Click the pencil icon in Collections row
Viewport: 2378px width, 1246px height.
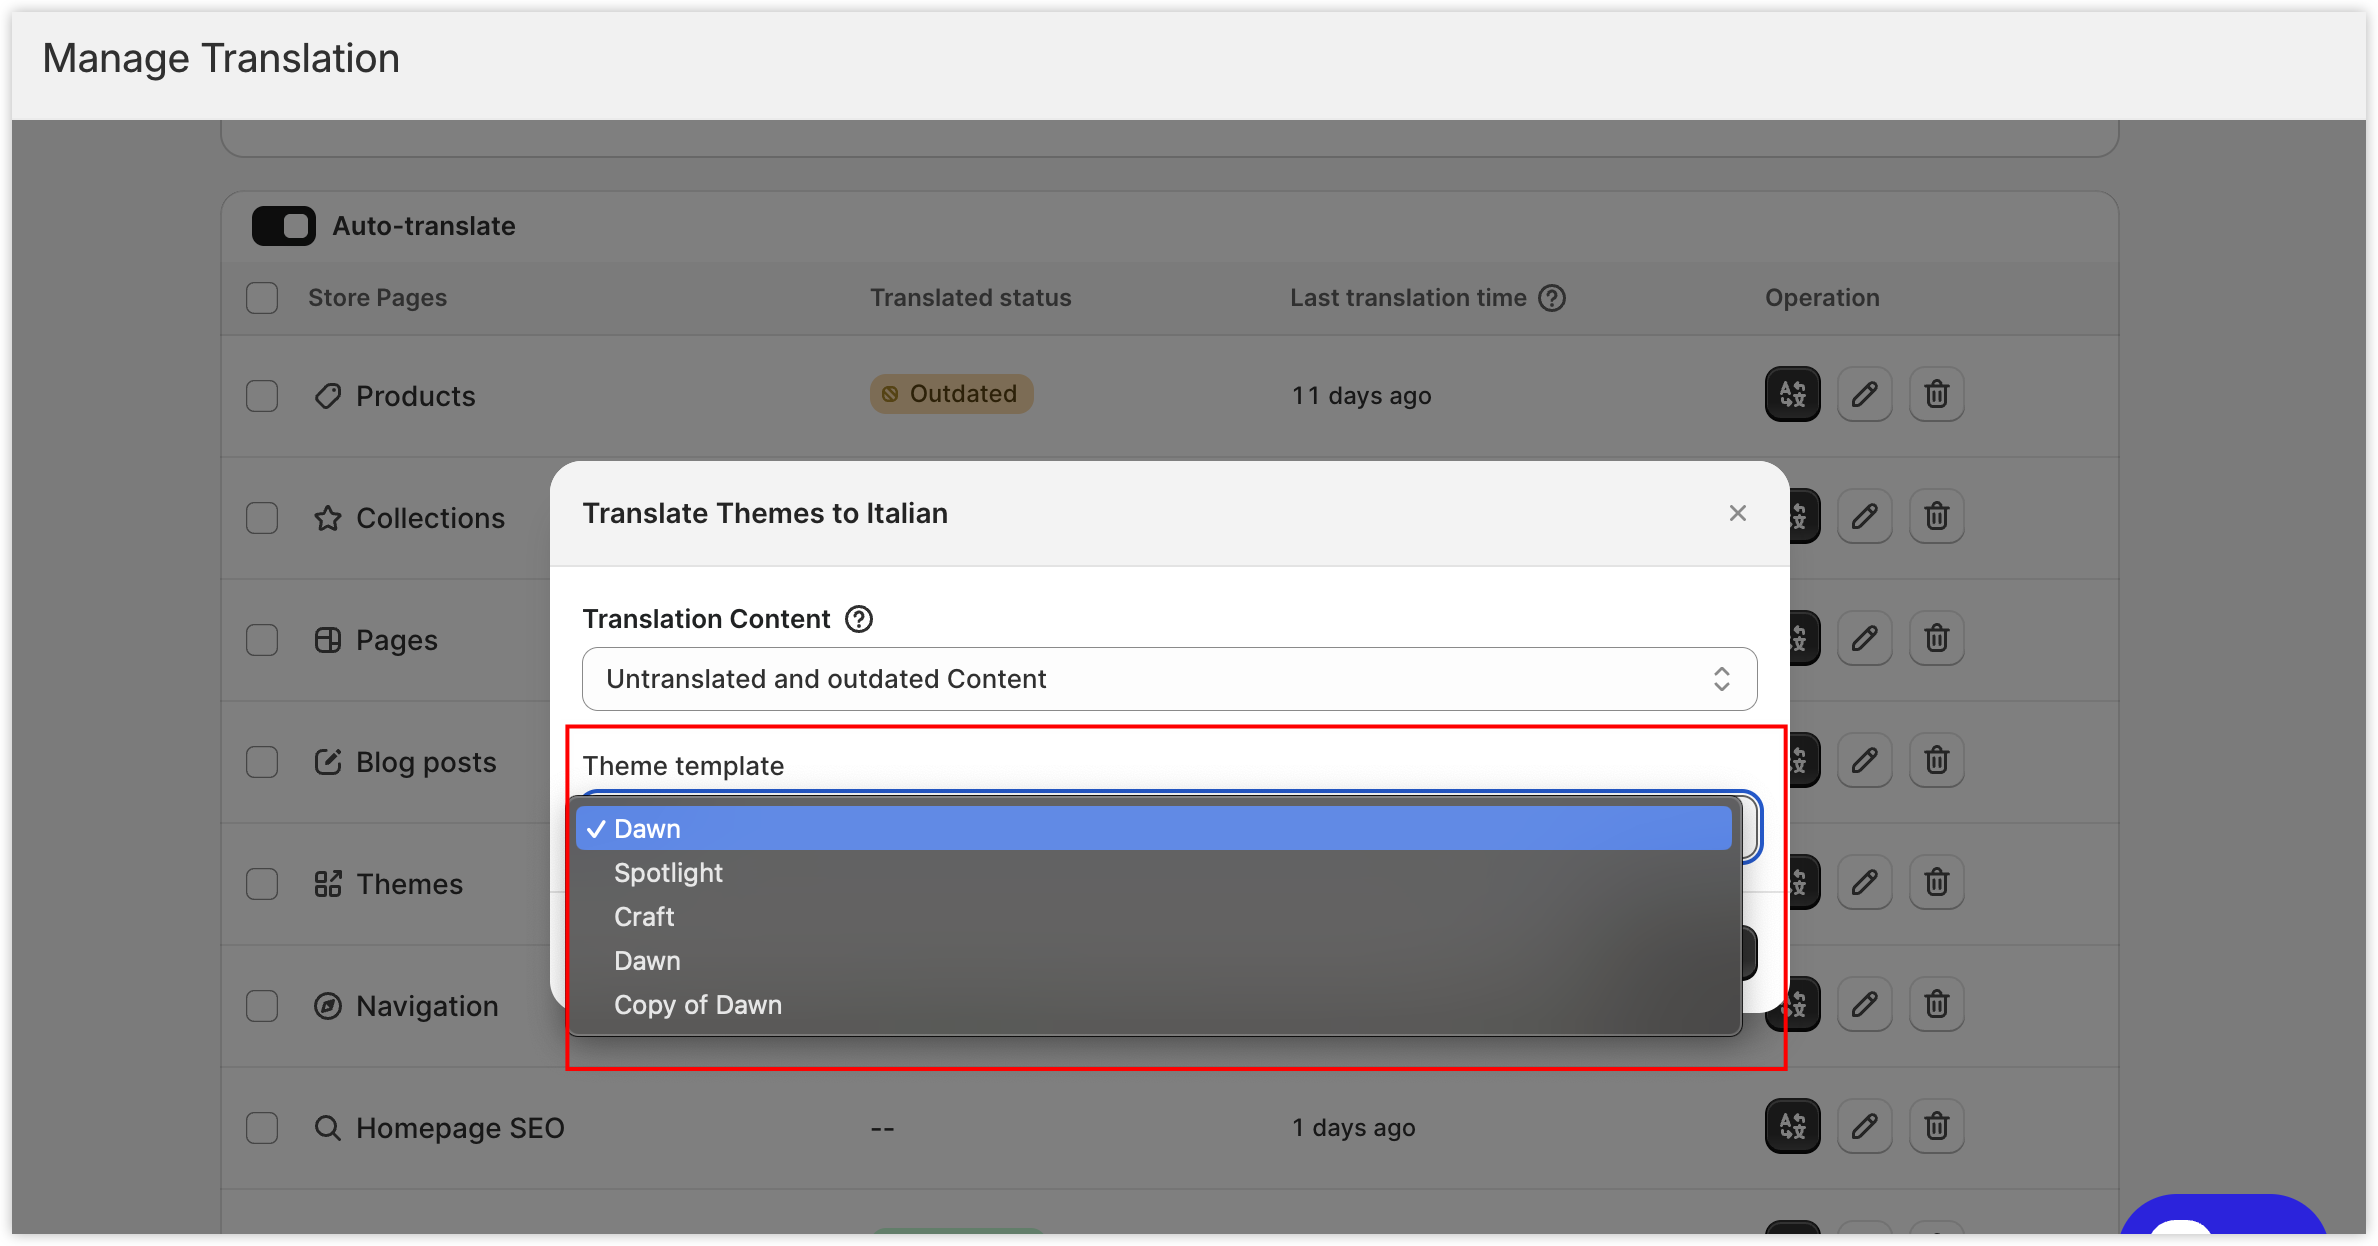tap(1864, 516)
